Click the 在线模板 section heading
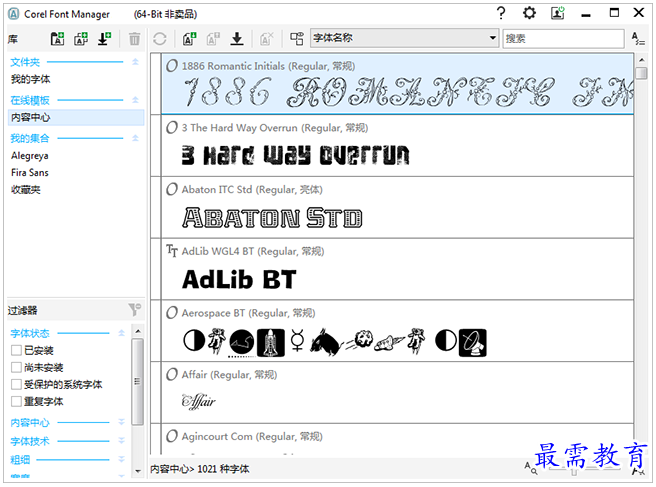This screenshot has height=487, width=656. [x=30, y=100]
